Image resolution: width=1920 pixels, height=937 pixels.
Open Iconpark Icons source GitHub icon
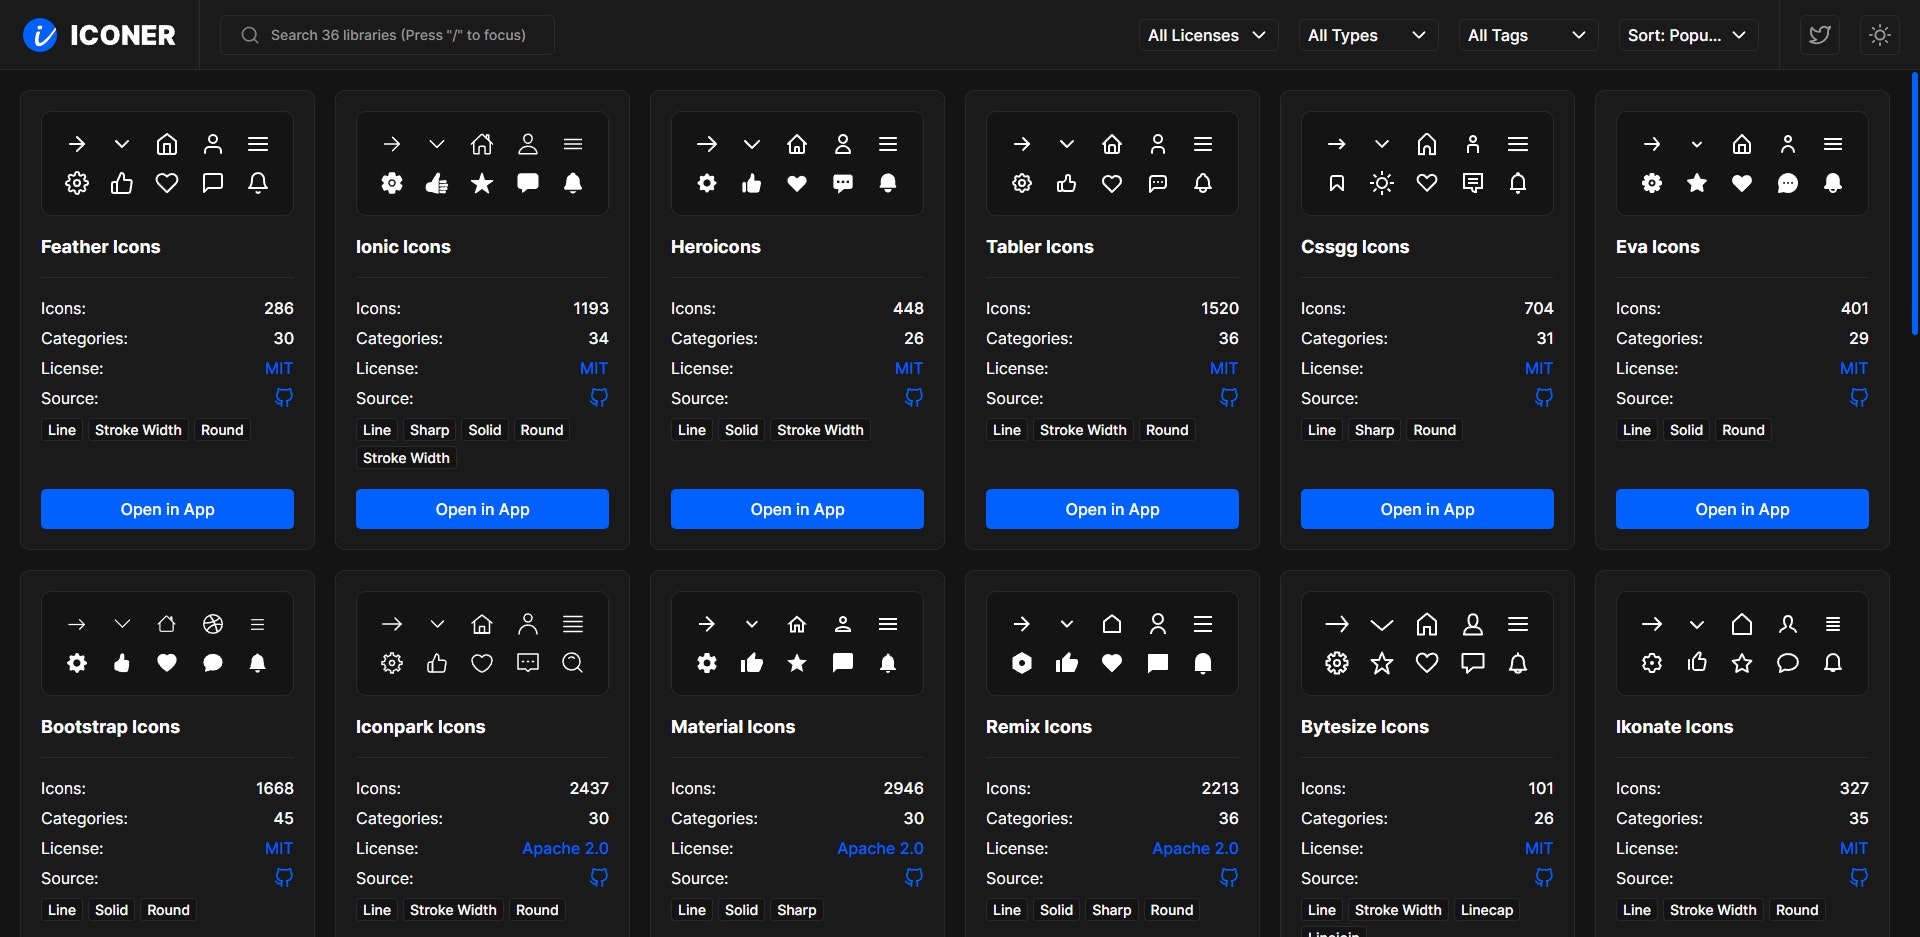(599, 878)
